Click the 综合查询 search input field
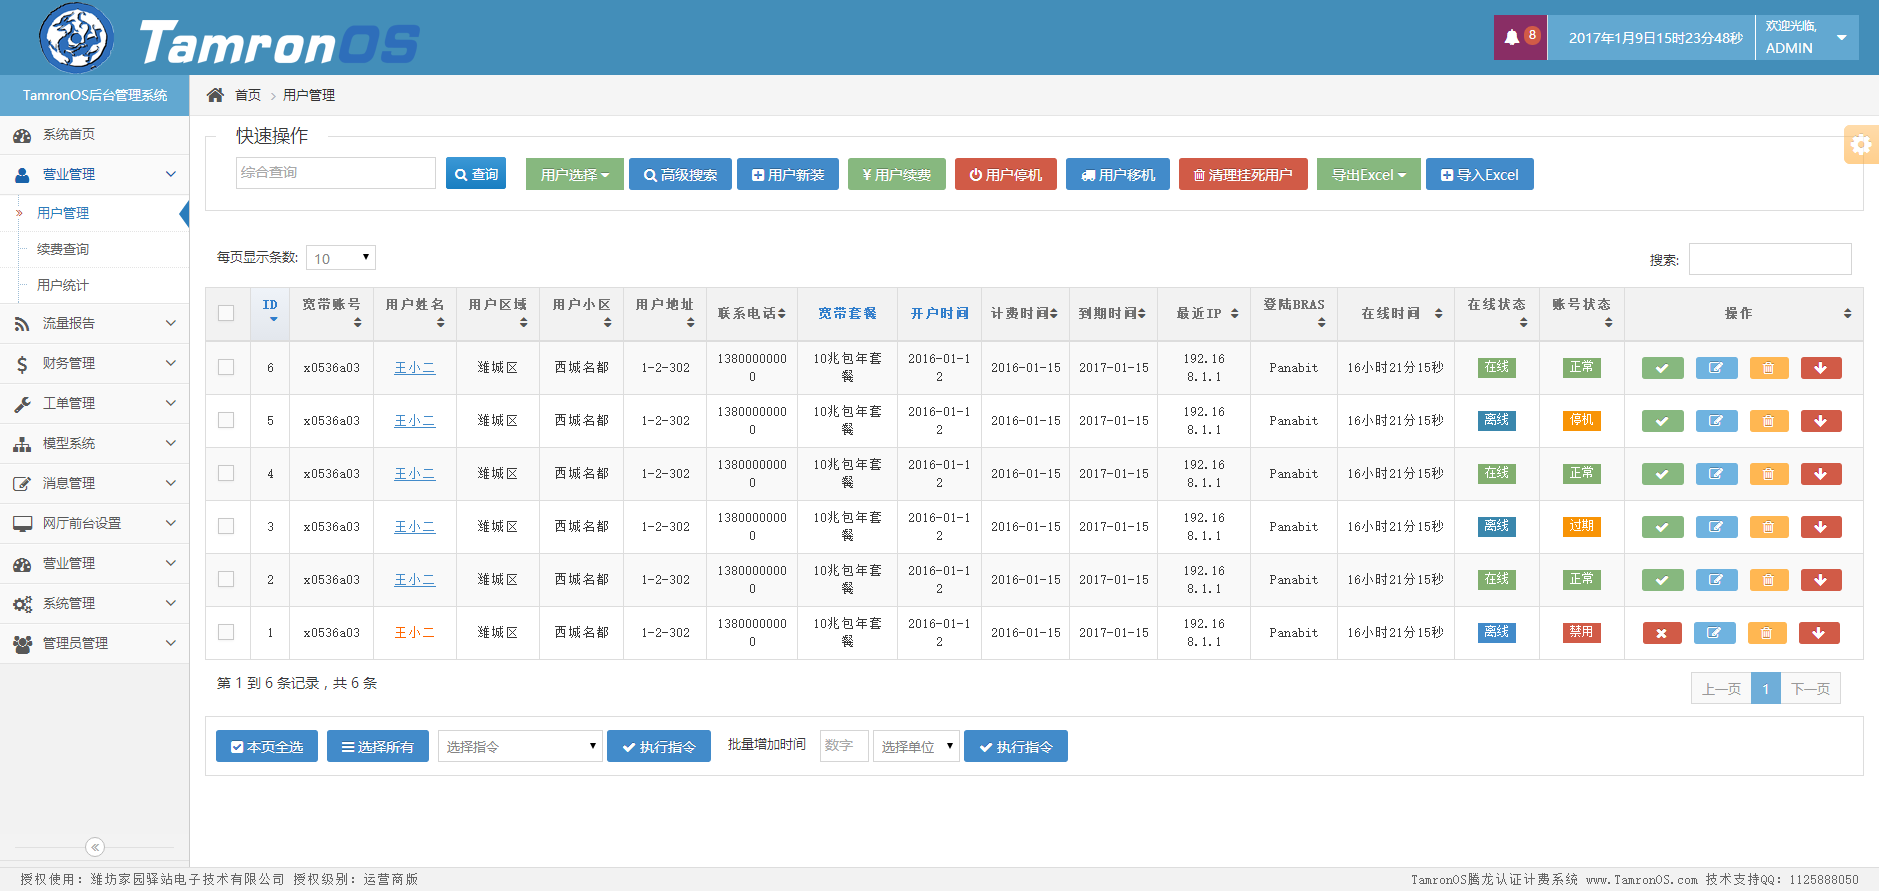The image size is (1879, 891). [x=335, y=173]
